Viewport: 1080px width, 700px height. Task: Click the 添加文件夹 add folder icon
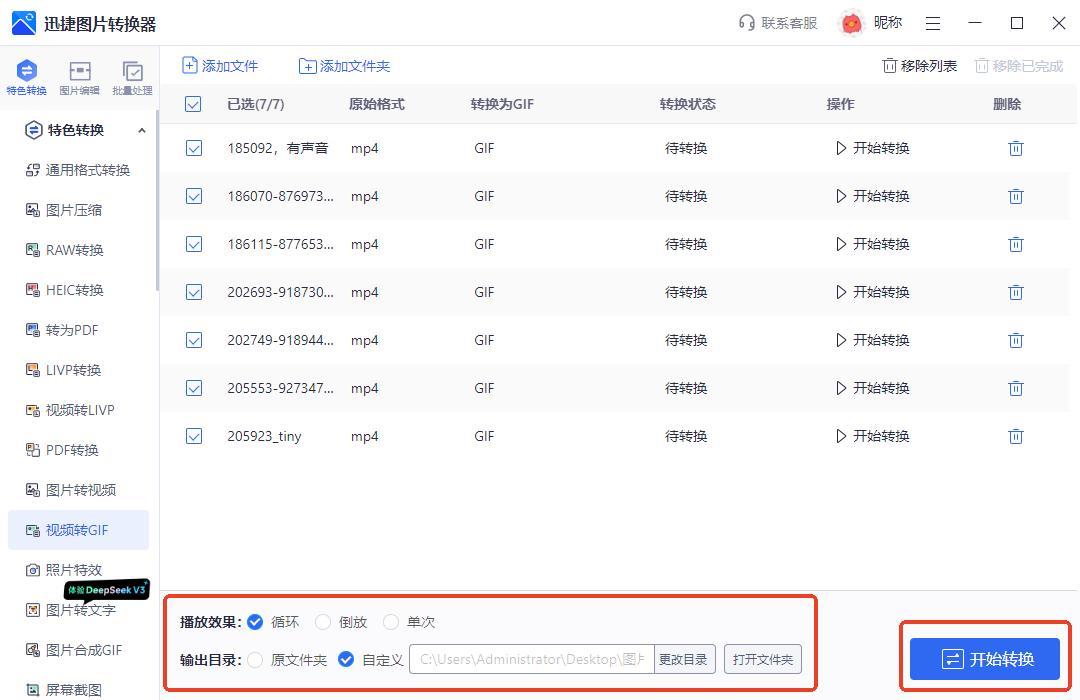click(x=307, y=66)
